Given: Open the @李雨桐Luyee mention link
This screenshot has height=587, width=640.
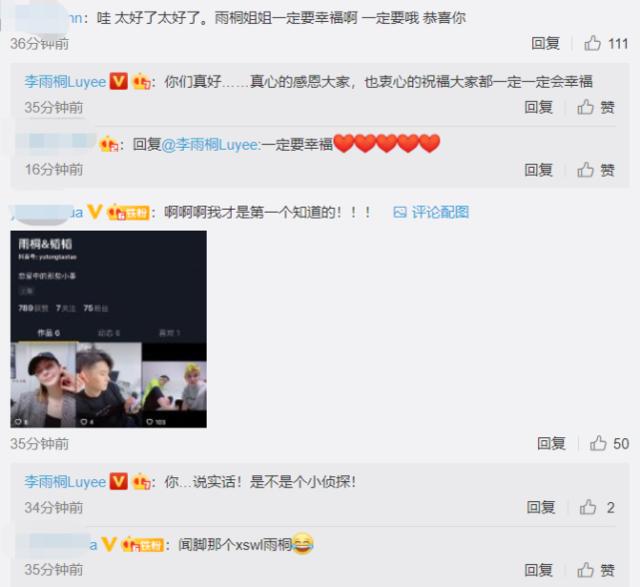Looking at the screenshot, I should point(211,145).
